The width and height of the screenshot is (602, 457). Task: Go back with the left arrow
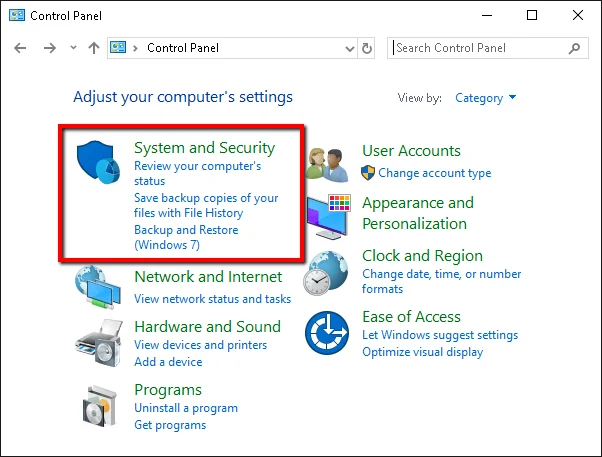tap(20, 48)
